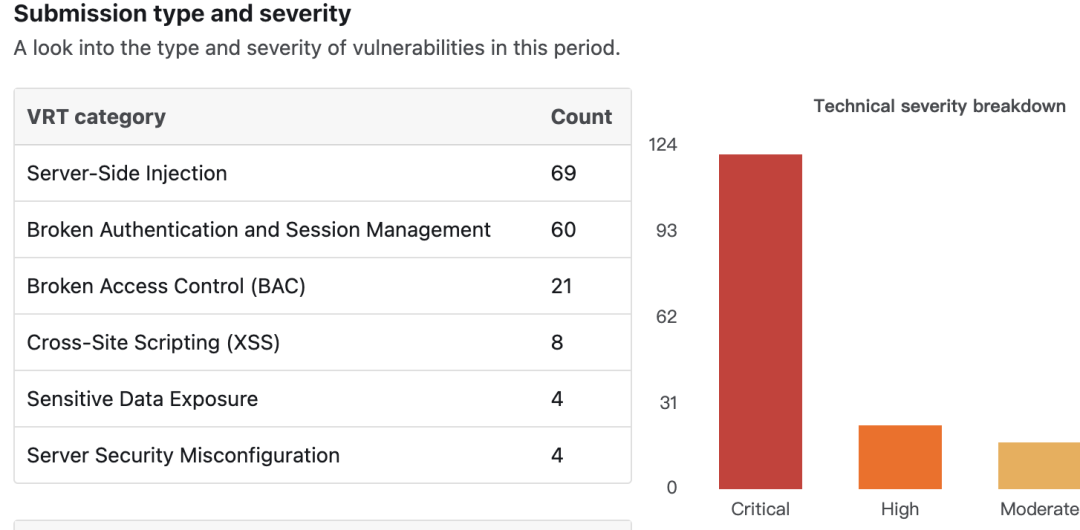Viewport: 1080px width, 530px height.
Task: Select Broken Authentication and Session Management row
Action: (259, 230)
